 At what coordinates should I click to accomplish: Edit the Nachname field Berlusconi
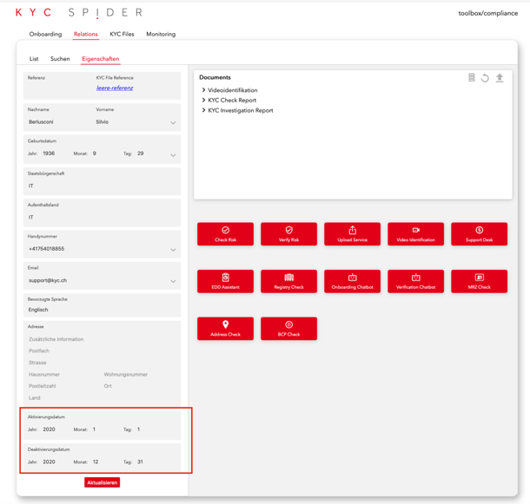[x=41, y=122]
